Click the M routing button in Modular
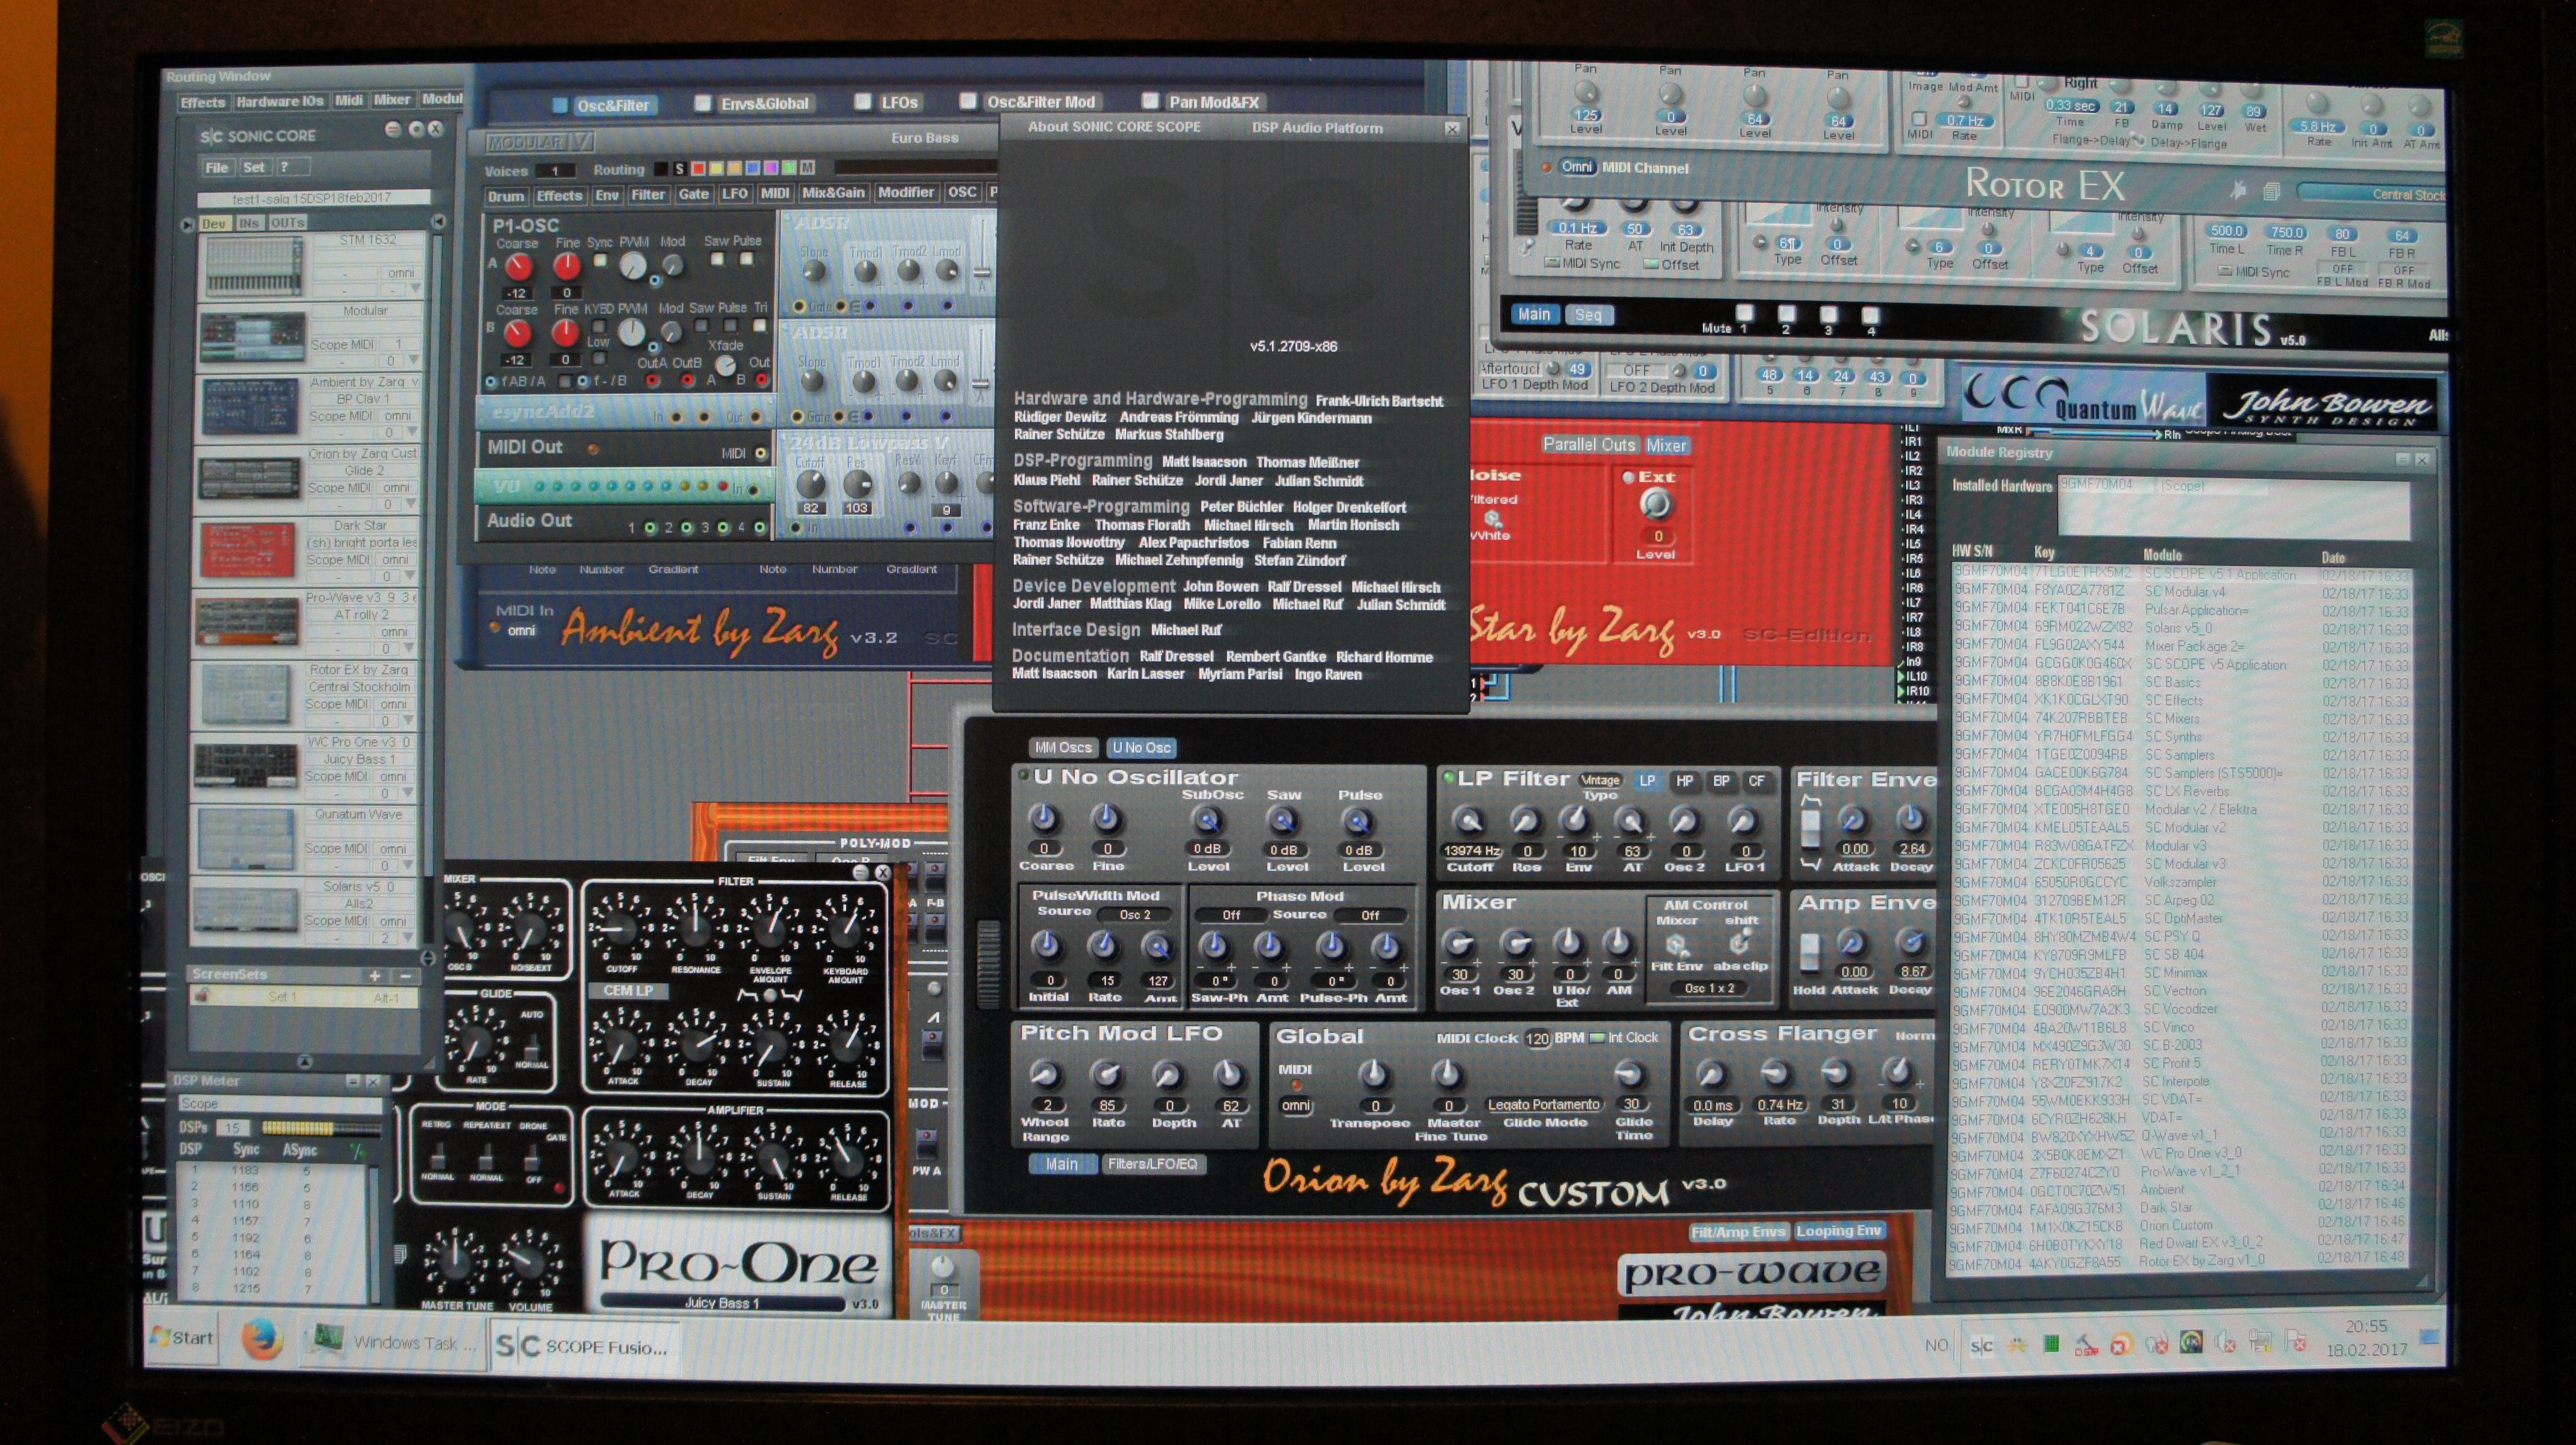The height and width of the screenshot is (1445, 2576). click(807, 168)
